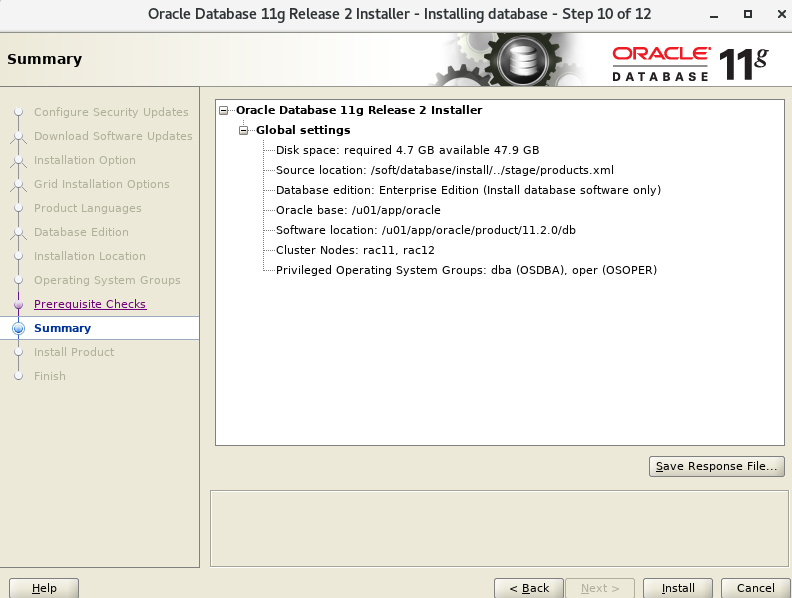
Task: Click the empty message area below the summary
Action: coord(497,526)
